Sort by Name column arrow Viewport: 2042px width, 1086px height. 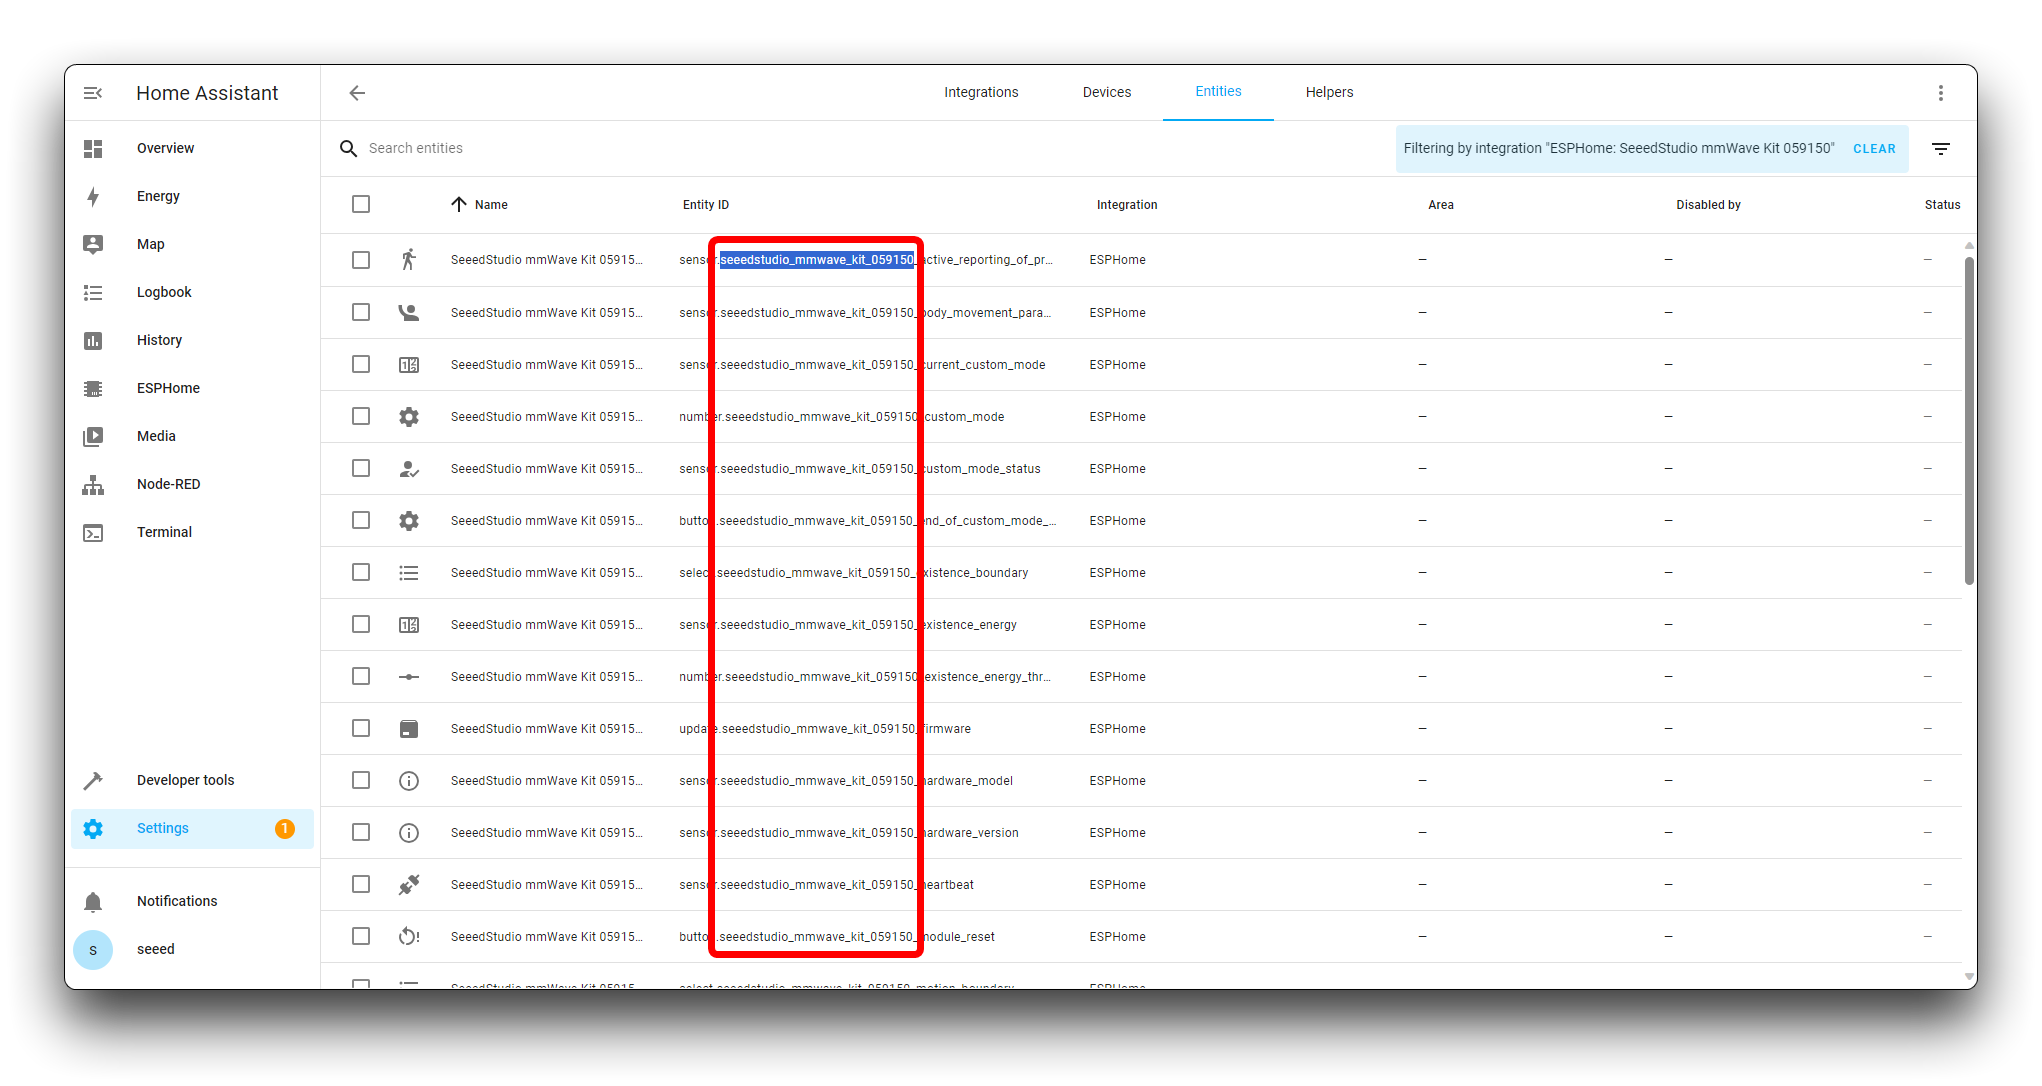[x=459, y=204]
